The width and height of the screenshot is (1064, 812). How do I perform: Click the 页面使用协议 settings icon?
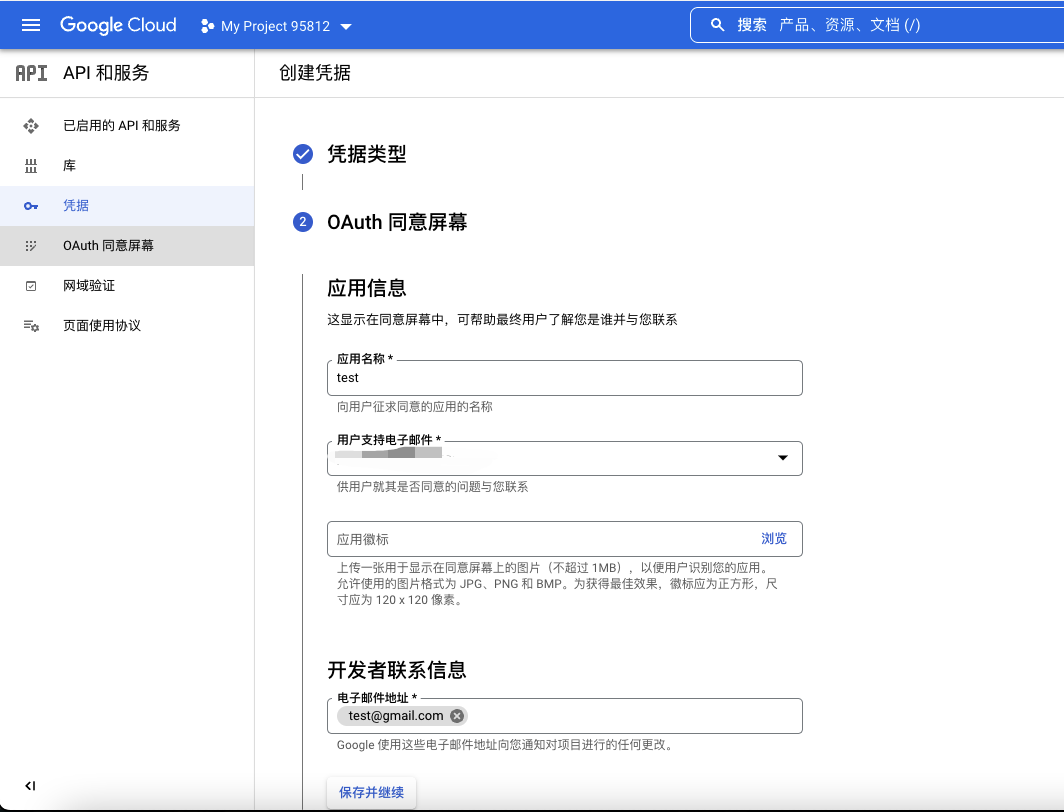click(x=31, y=326)
